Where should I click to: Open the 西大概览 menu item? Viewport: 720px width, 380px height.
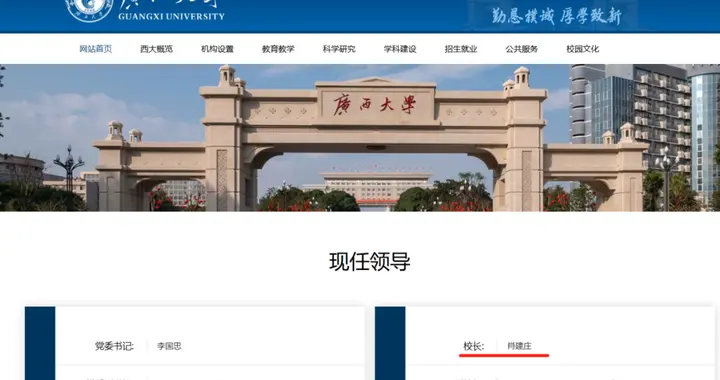157,49
